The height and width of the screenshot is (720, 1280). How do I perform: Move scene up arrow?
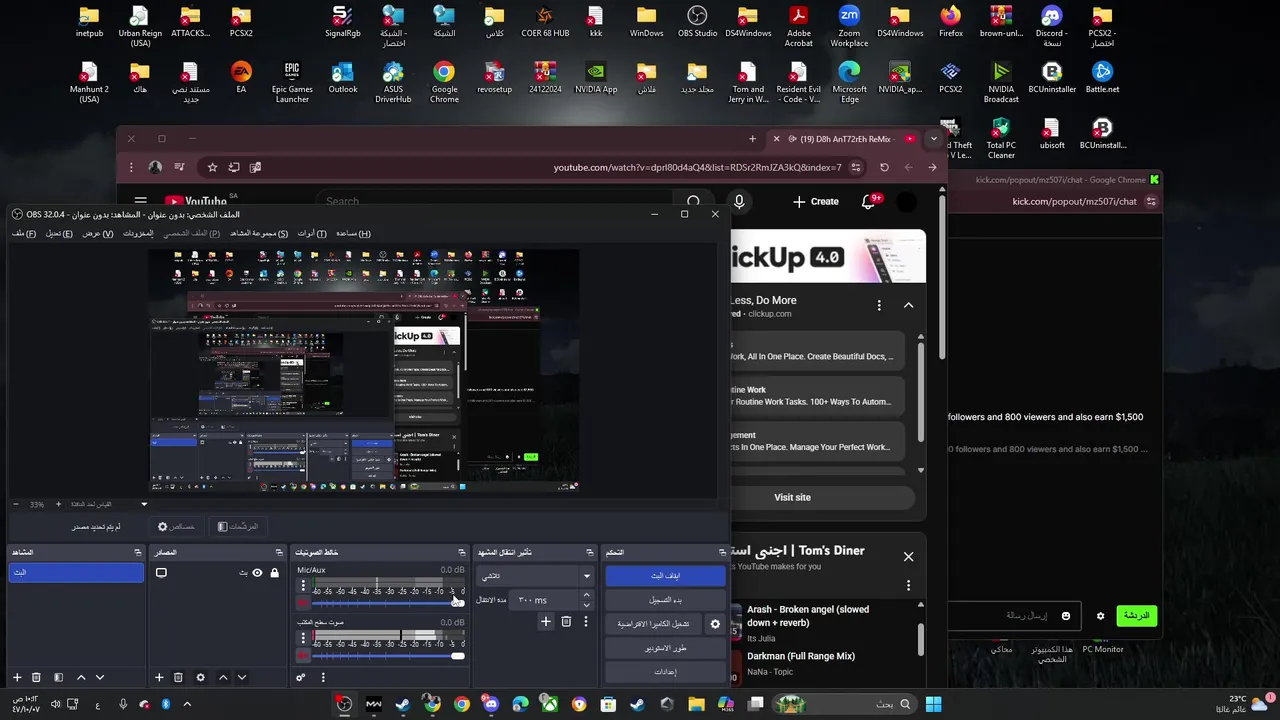click(81, 677)
